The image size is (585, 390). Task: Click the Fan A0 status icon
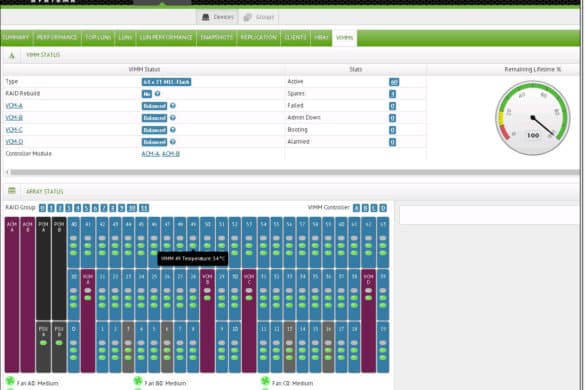[10, 381]
